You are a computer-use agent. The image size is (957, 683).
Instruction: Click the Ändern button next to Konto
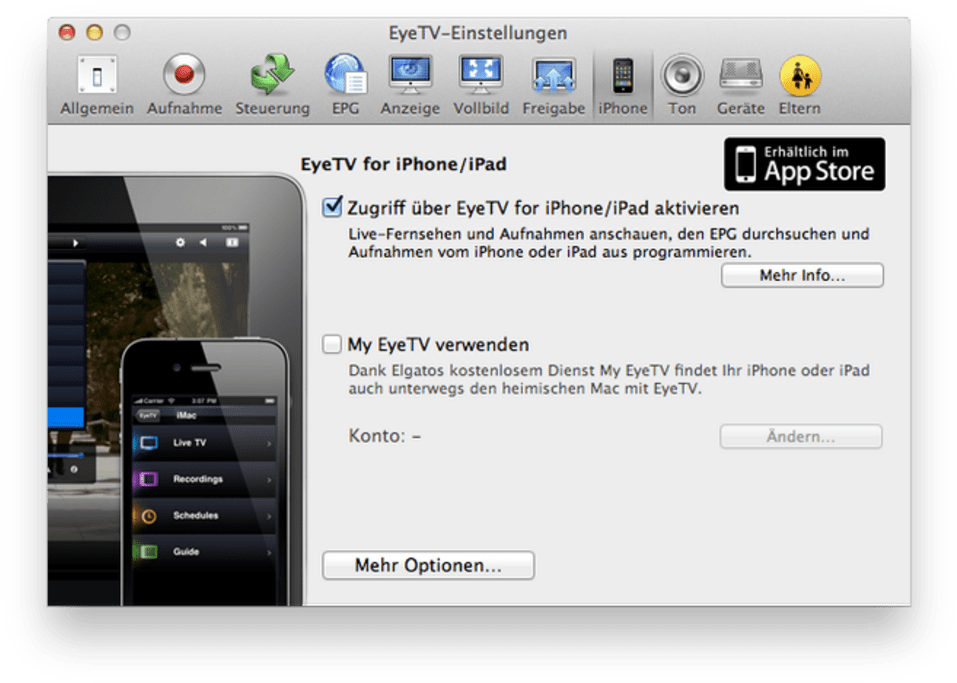point(800,436)
